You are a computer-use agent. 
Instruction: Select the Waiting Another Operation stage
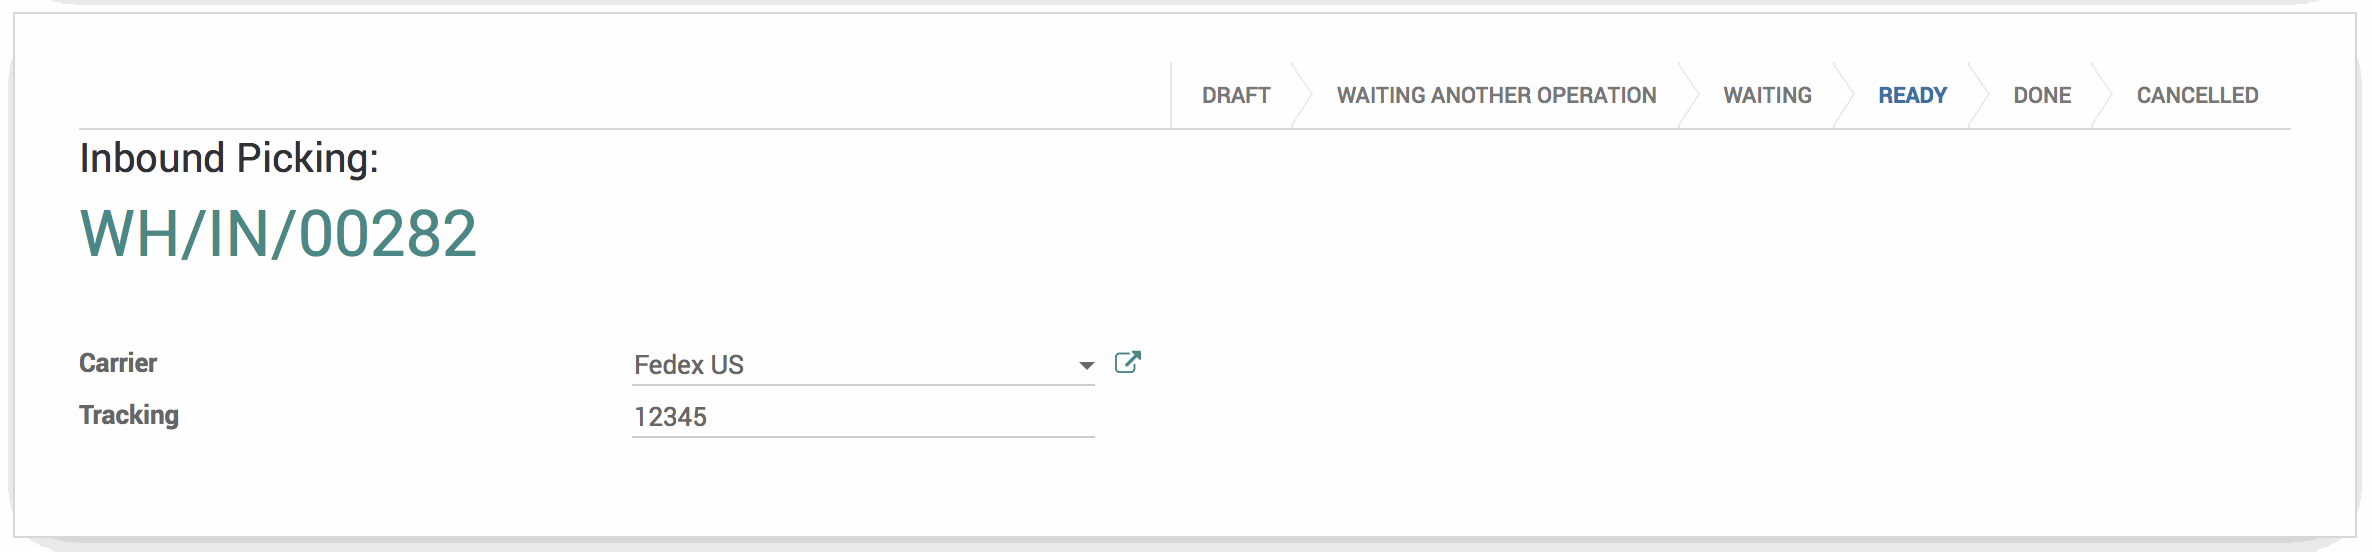(x=1496, y=95)
